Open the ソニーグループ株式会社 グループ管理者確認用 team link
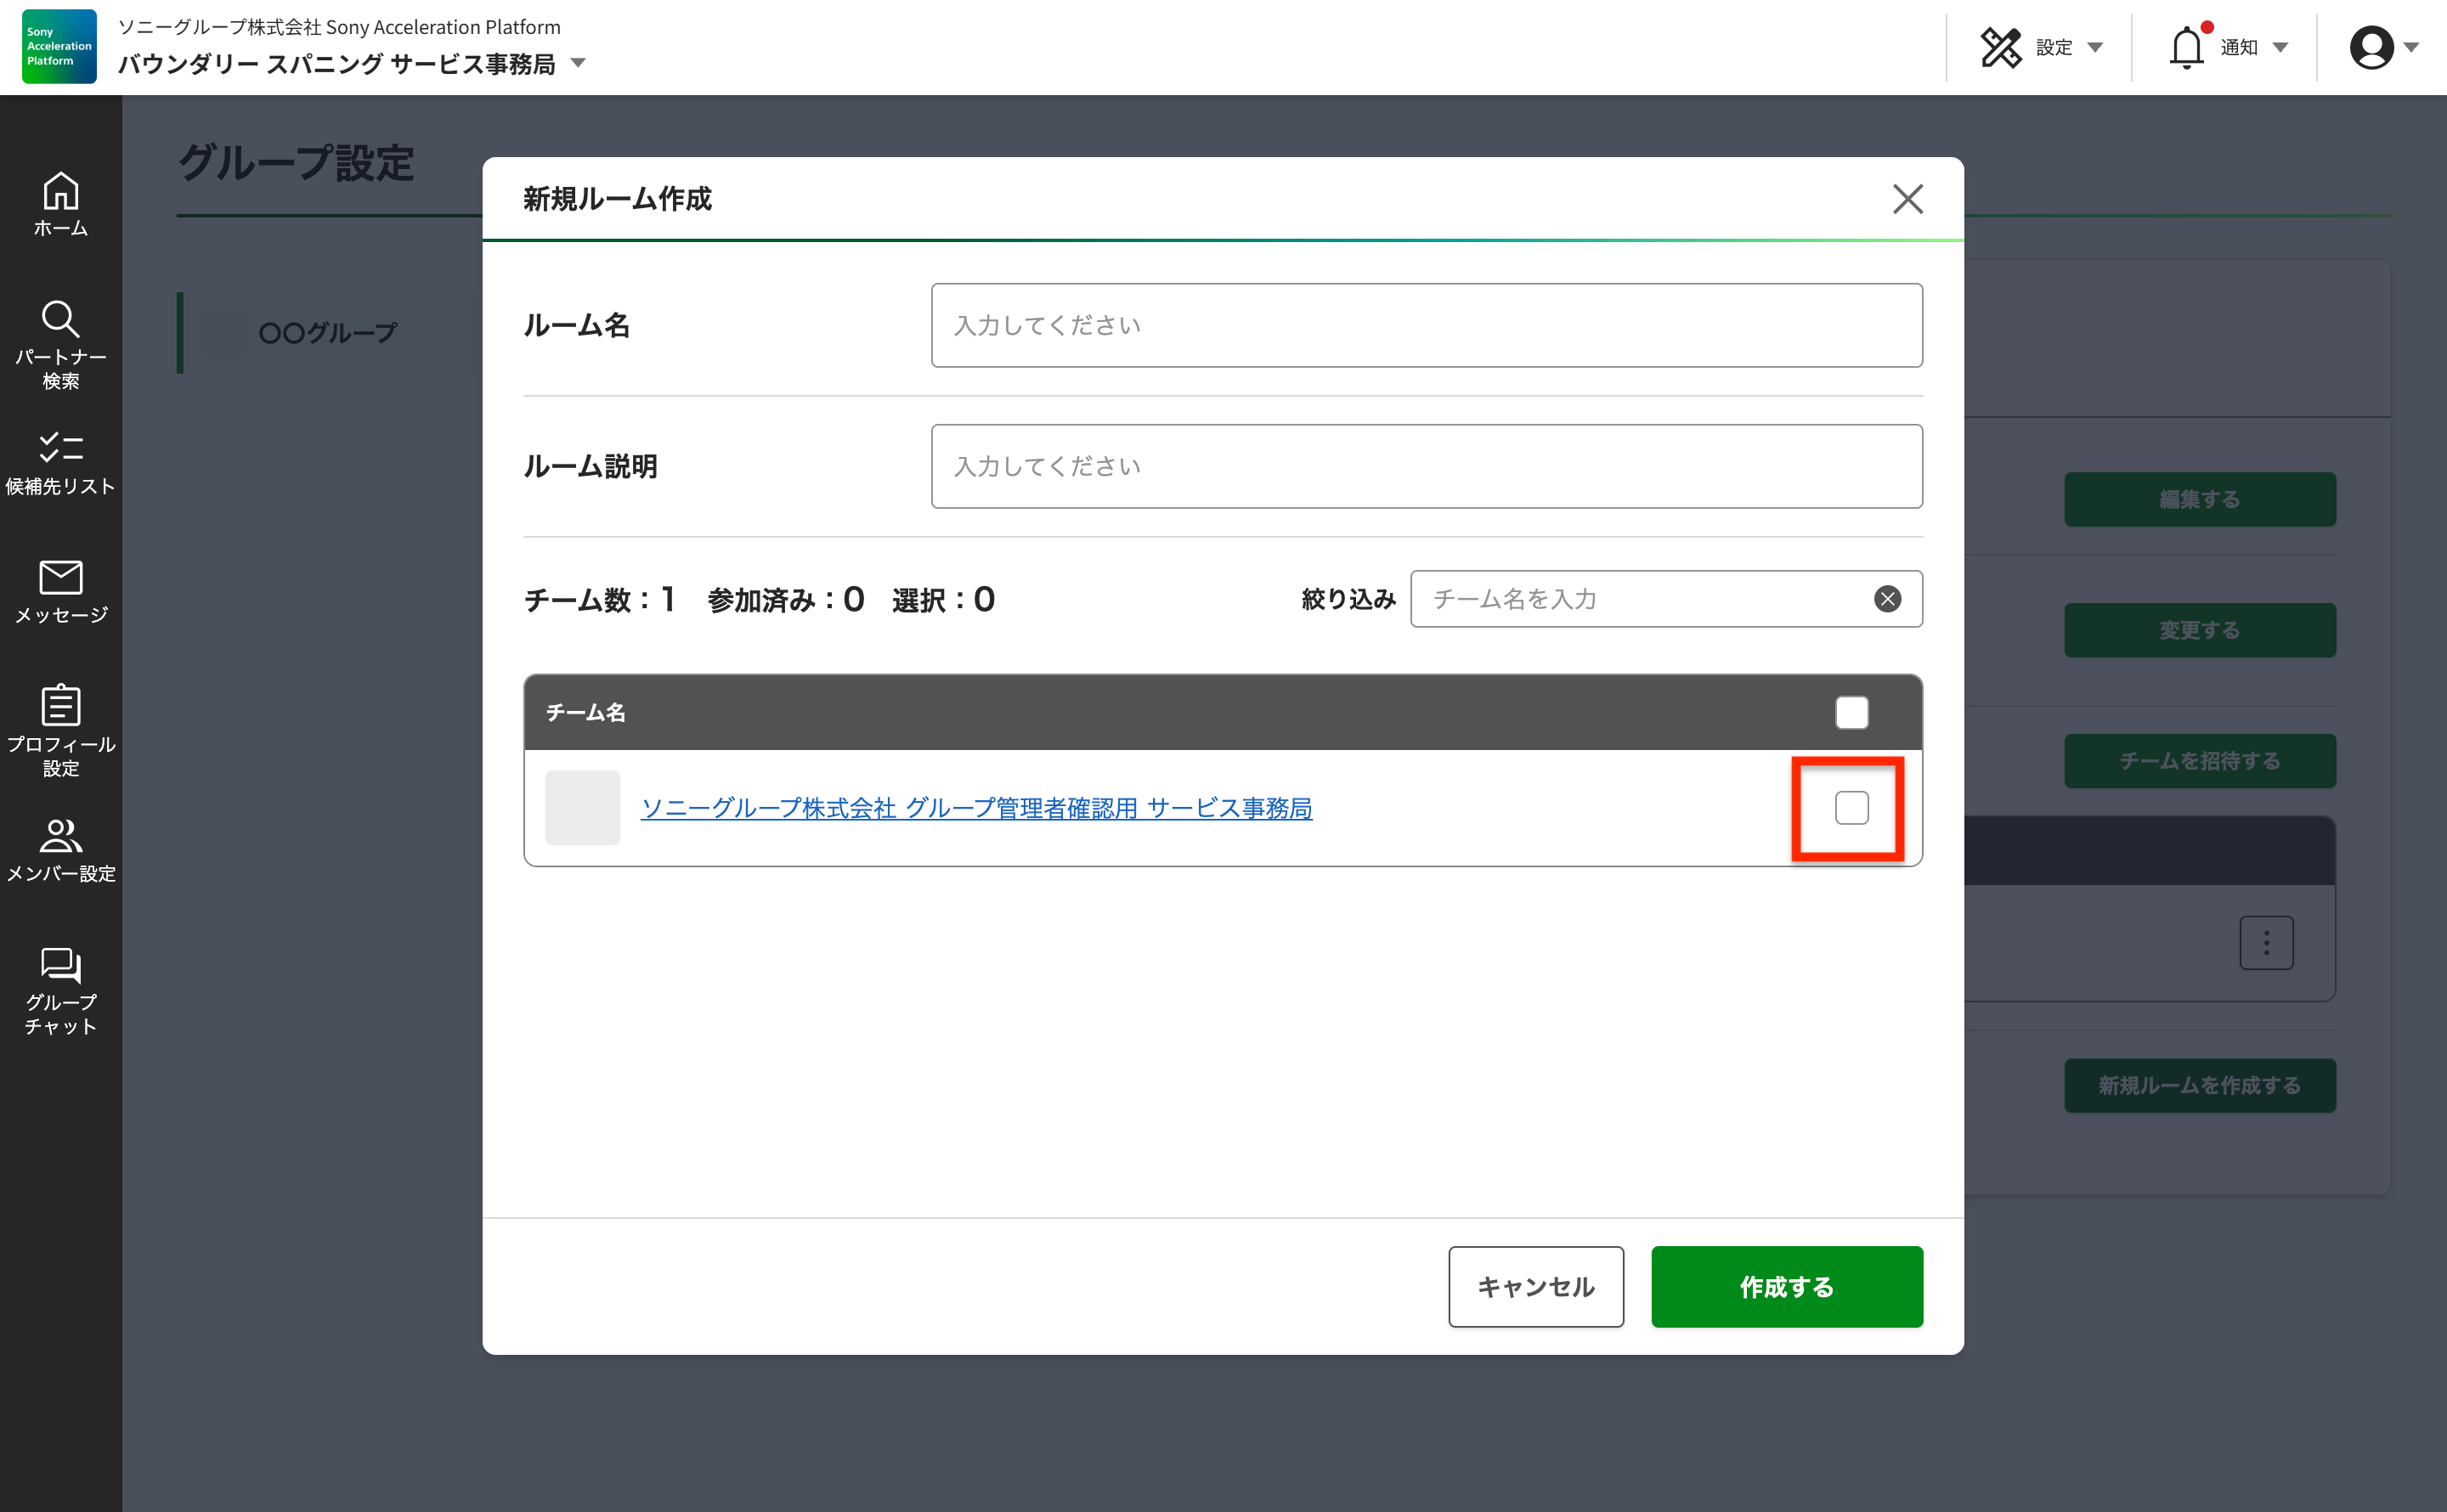The height and width of the screenshot is (1512, 2447). coord(976,808)
